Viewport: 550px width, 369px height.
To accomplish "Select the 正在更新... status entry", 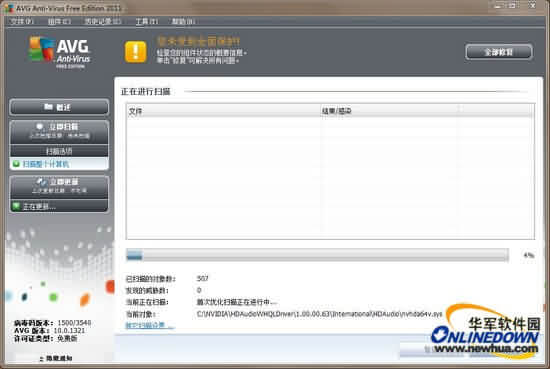I will (x=59, y=206).
